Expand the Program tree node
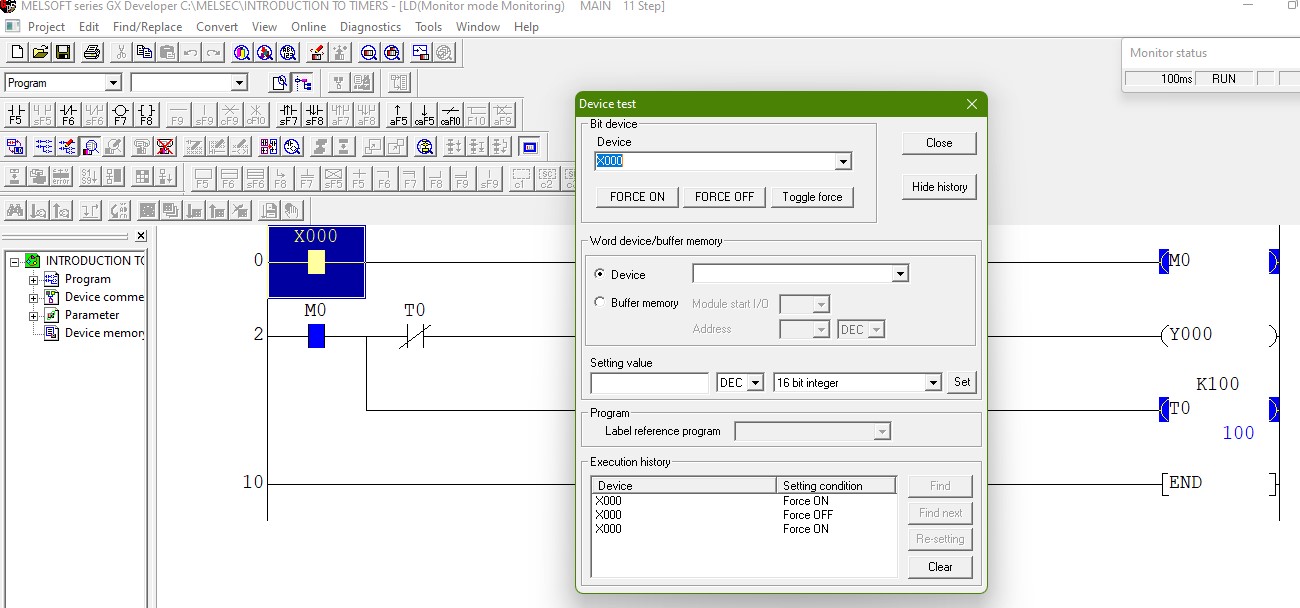 click(33, 279)
